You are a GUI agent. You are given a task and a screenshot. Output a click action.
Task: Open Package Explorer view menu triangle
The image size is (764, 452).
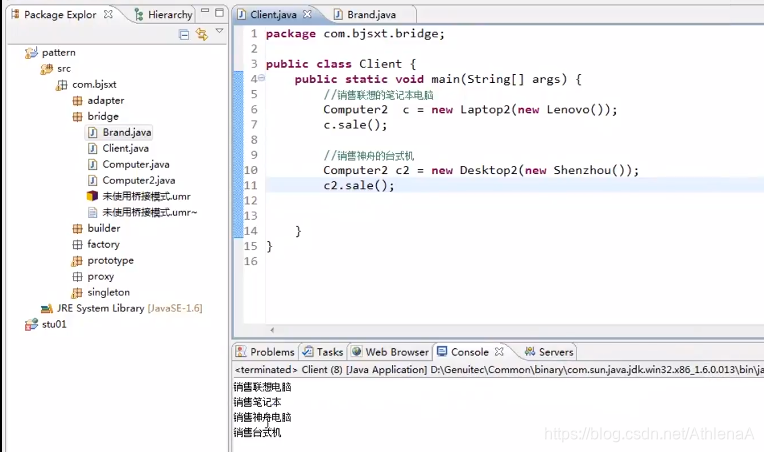(x=219, y=31)
